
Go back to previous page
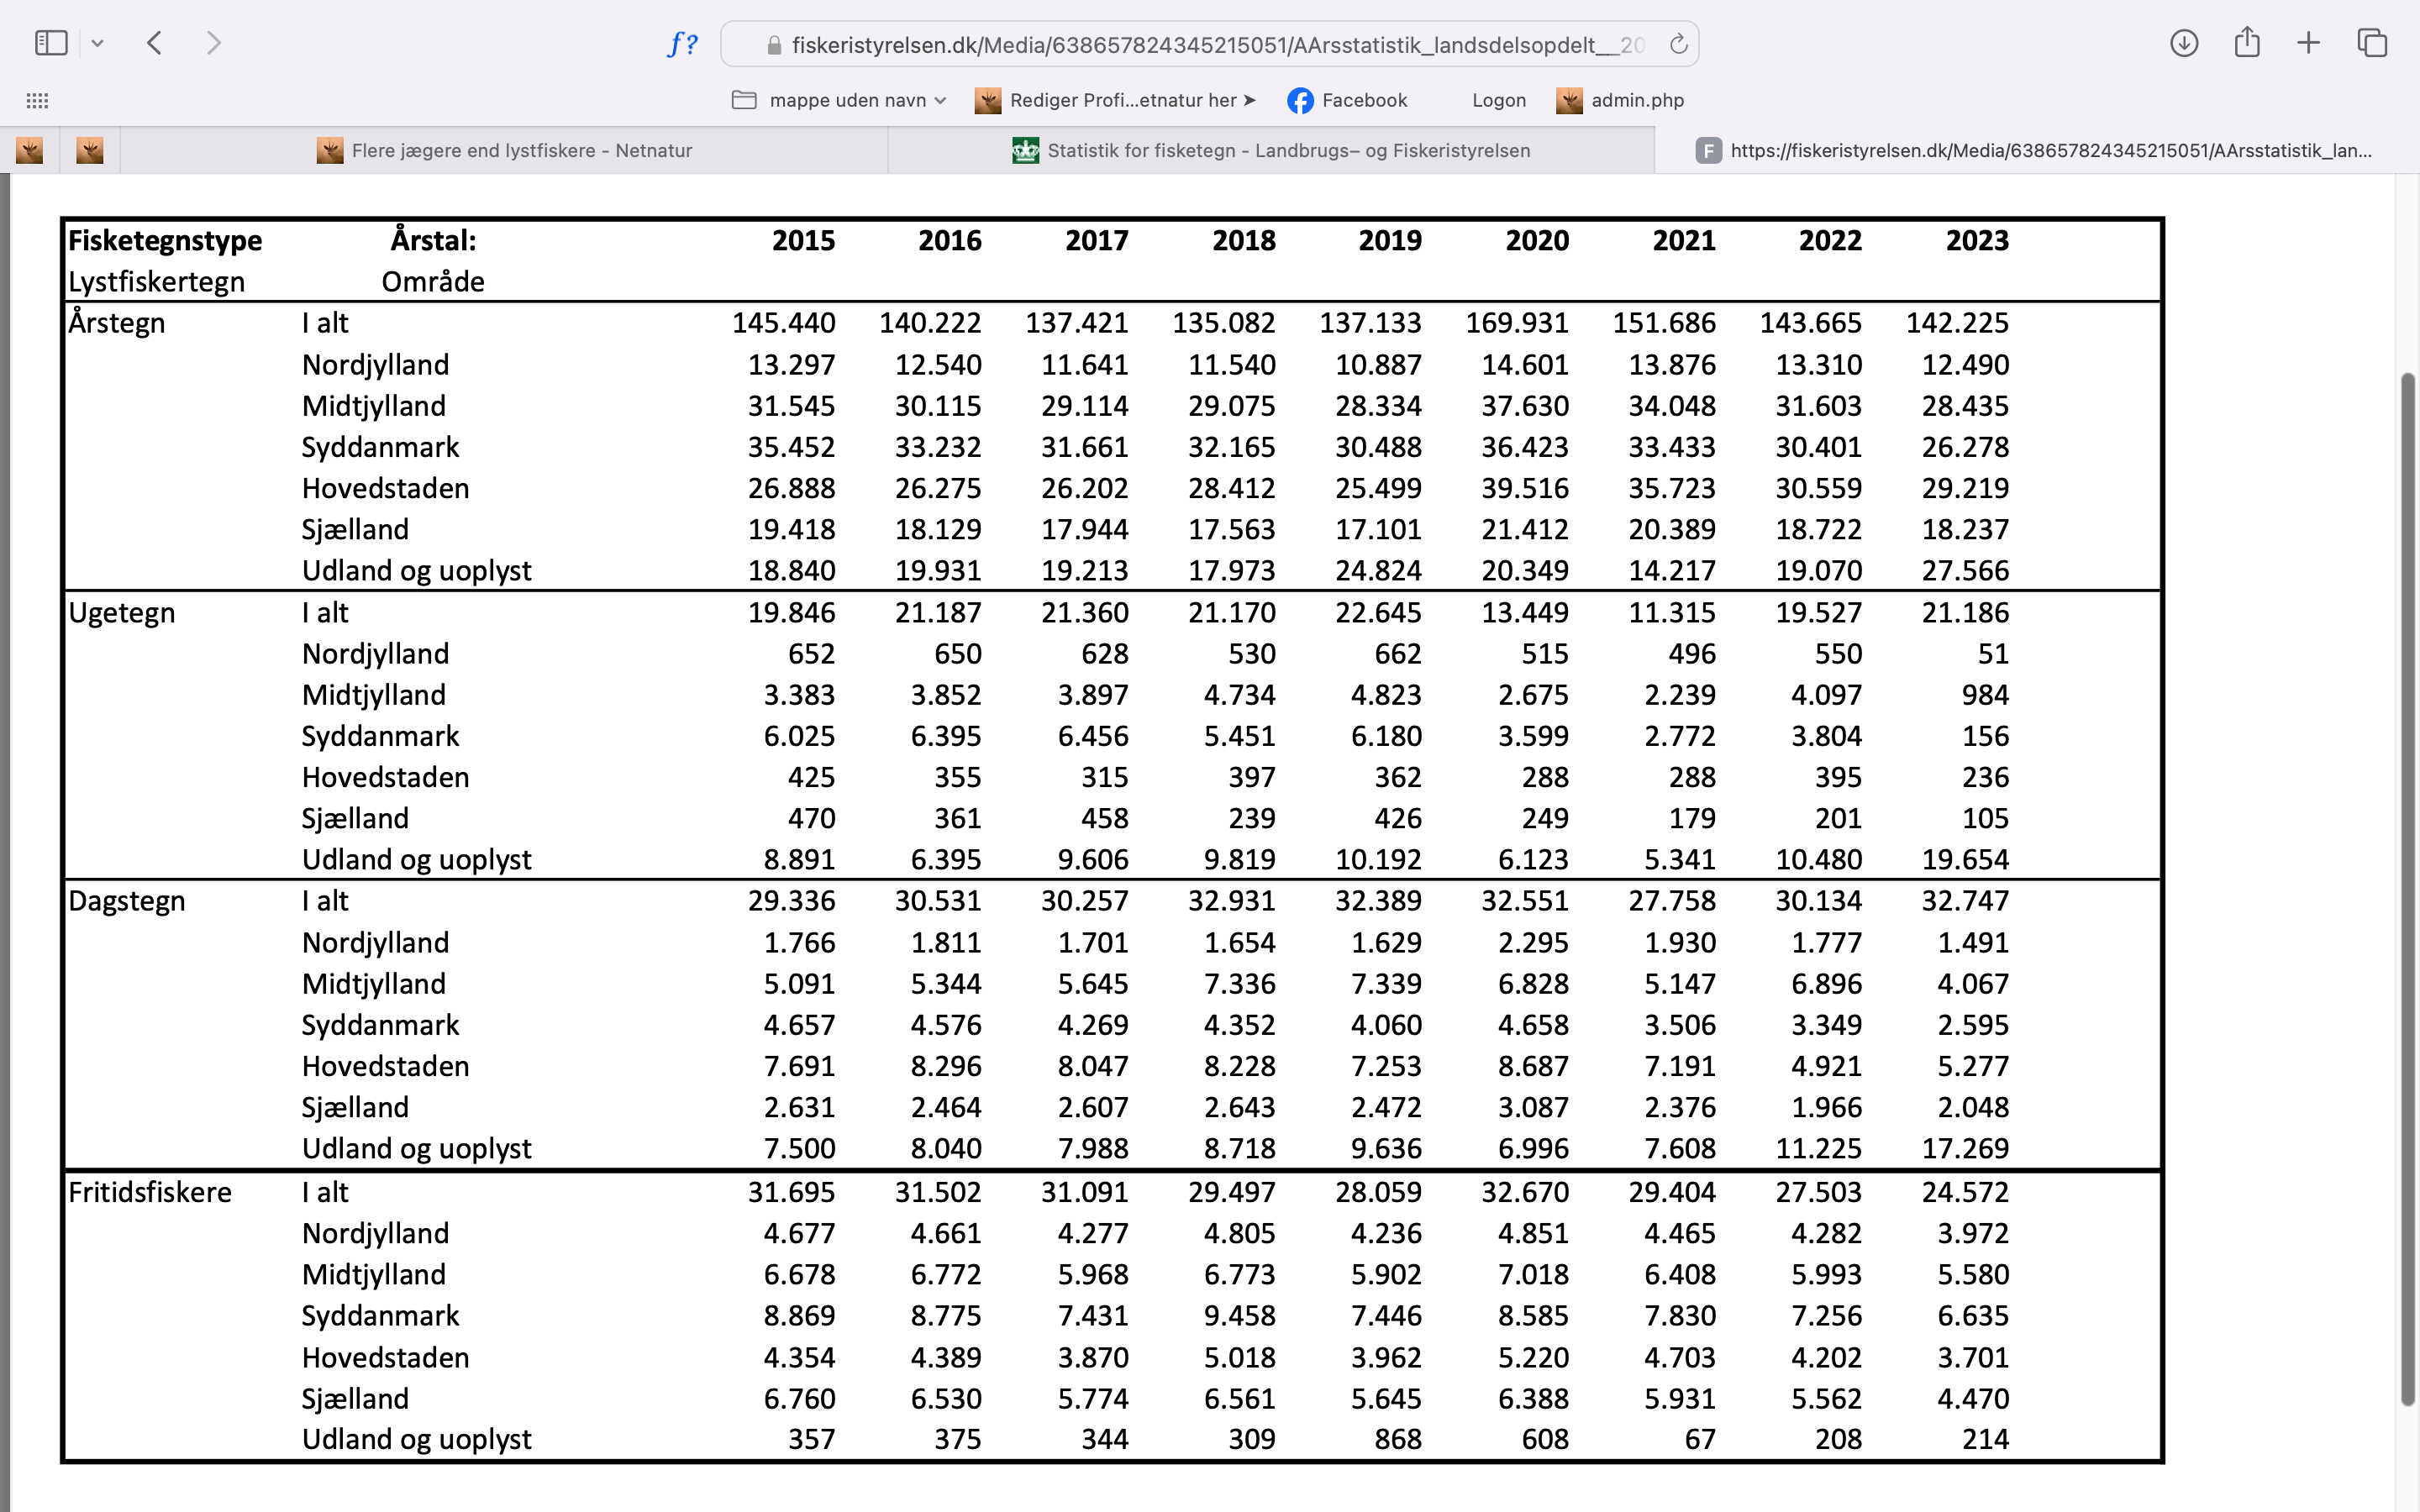(x=154, y=43)
